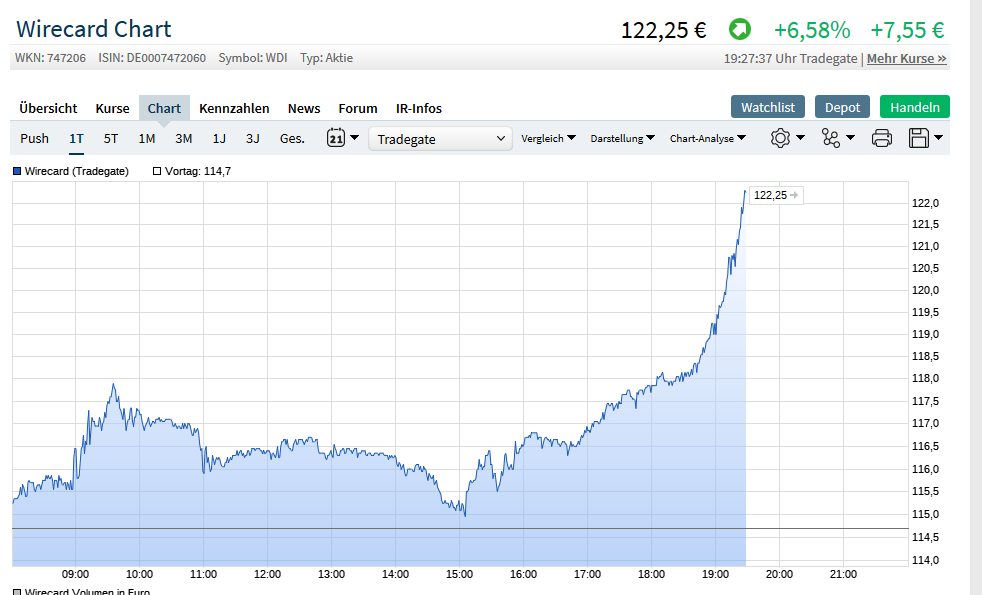This screenshot has height=595, width=982.
Task: Click the 19:27:37 Uhr Tradegate timestamp
Action: coord(790,58)
